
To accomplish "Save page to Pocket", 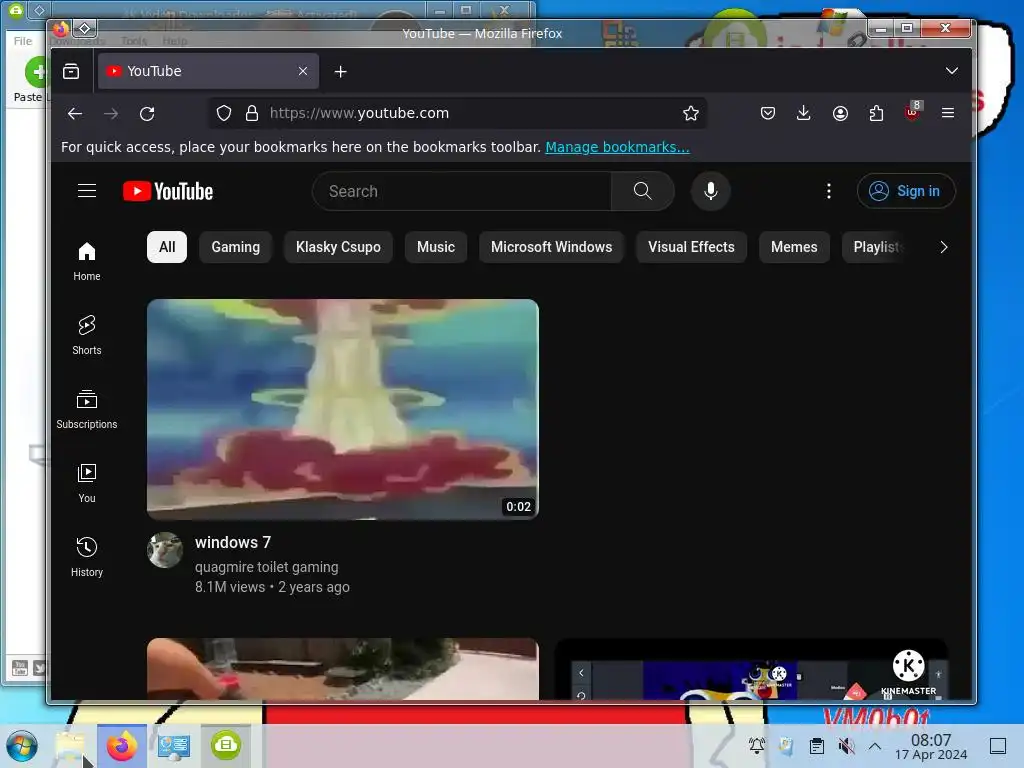I will [768, 114].
